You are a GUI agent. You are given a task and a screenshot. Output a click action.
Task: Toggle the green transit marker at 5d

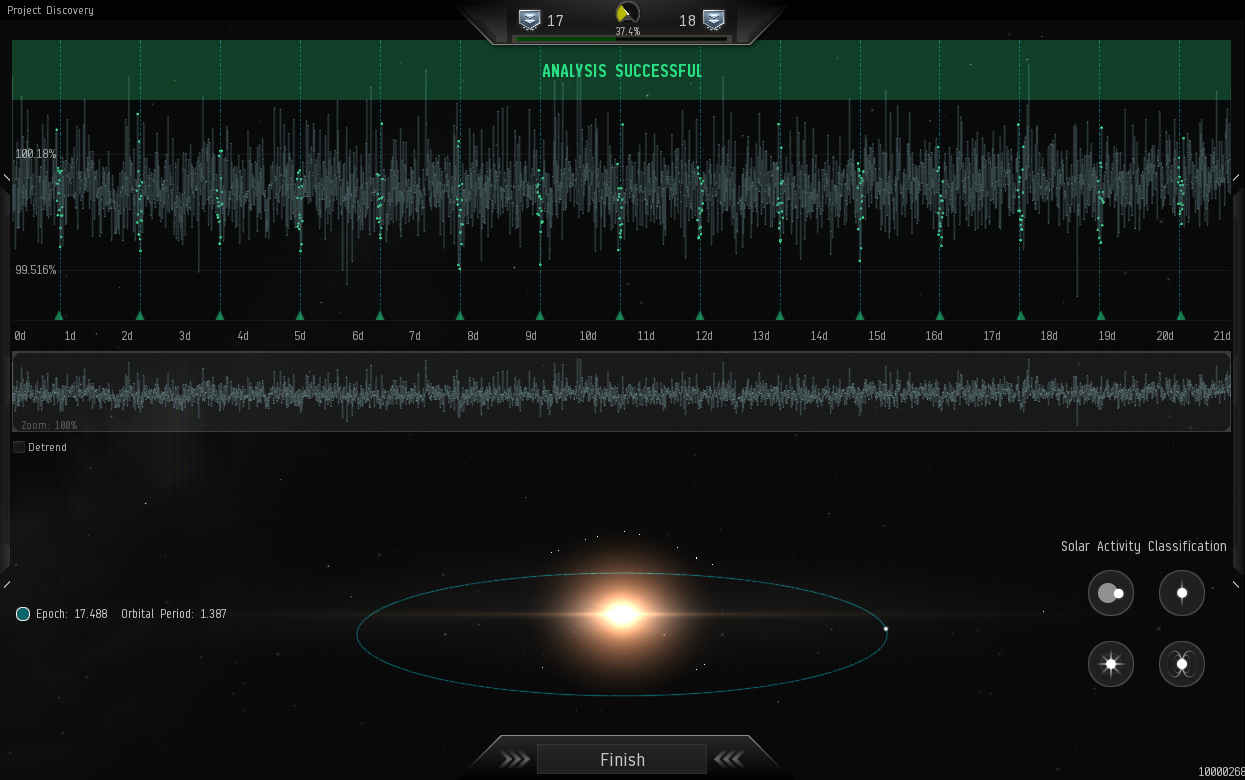point(299,315)
